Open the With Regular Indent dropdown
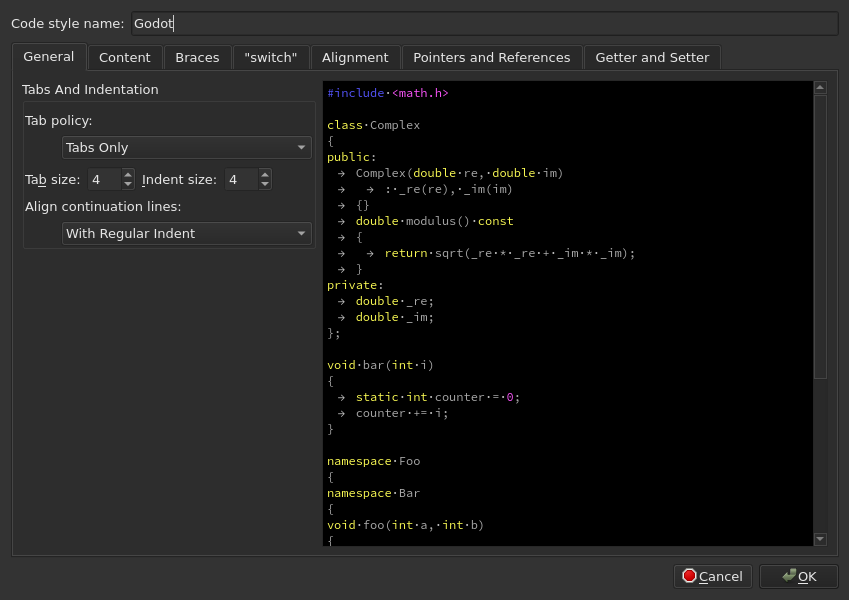849x600 pixels. tap(185, 233)
